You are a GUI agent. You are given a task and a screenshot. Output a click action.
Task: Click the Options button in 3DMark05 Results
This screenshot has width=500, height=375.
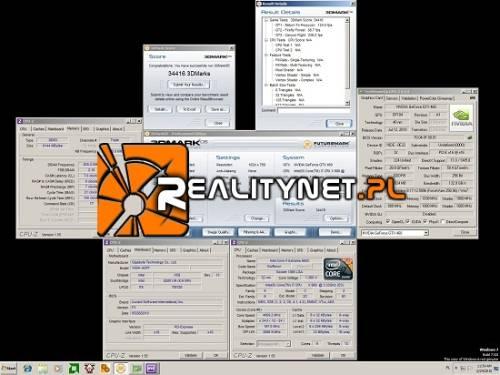336,218
